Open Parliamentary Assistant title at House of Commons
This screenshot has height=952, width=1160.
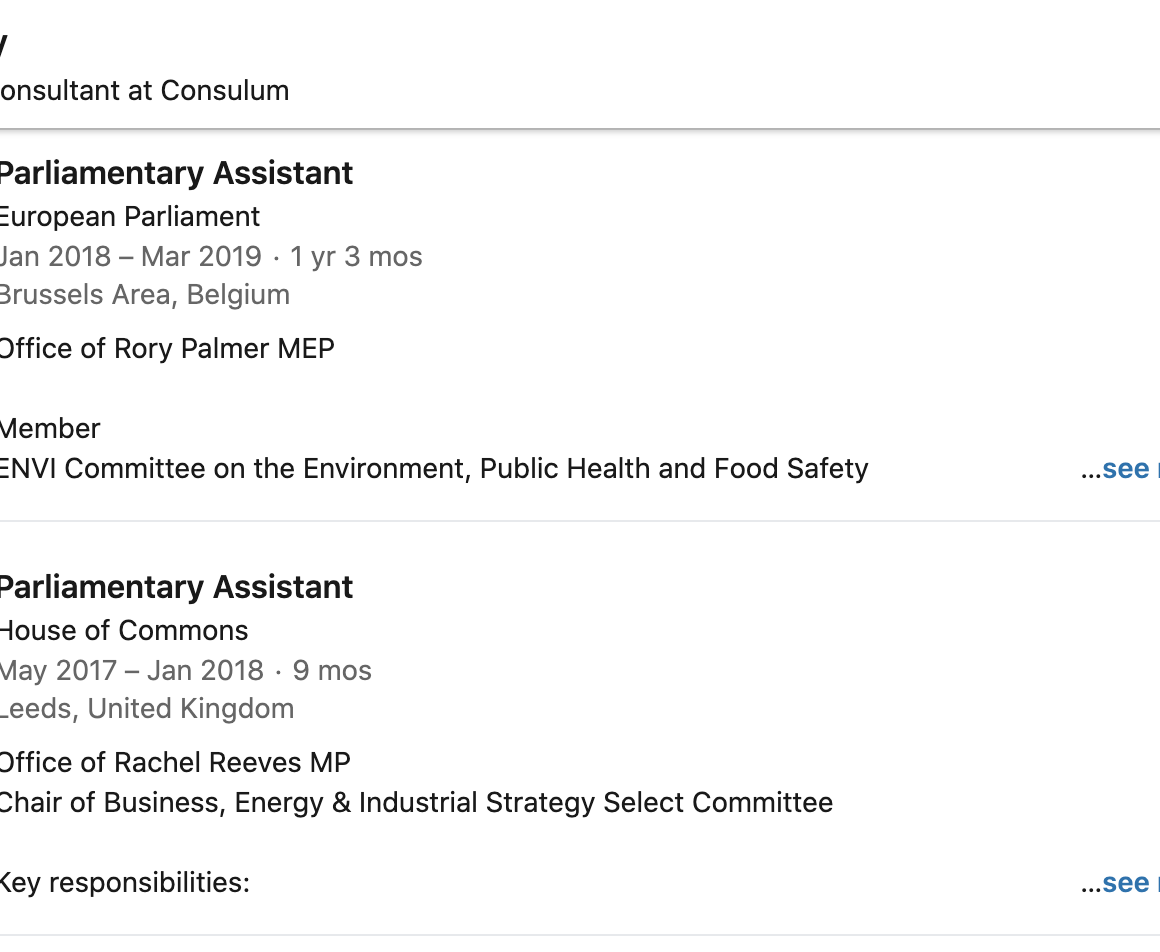[x=176, y=587]
